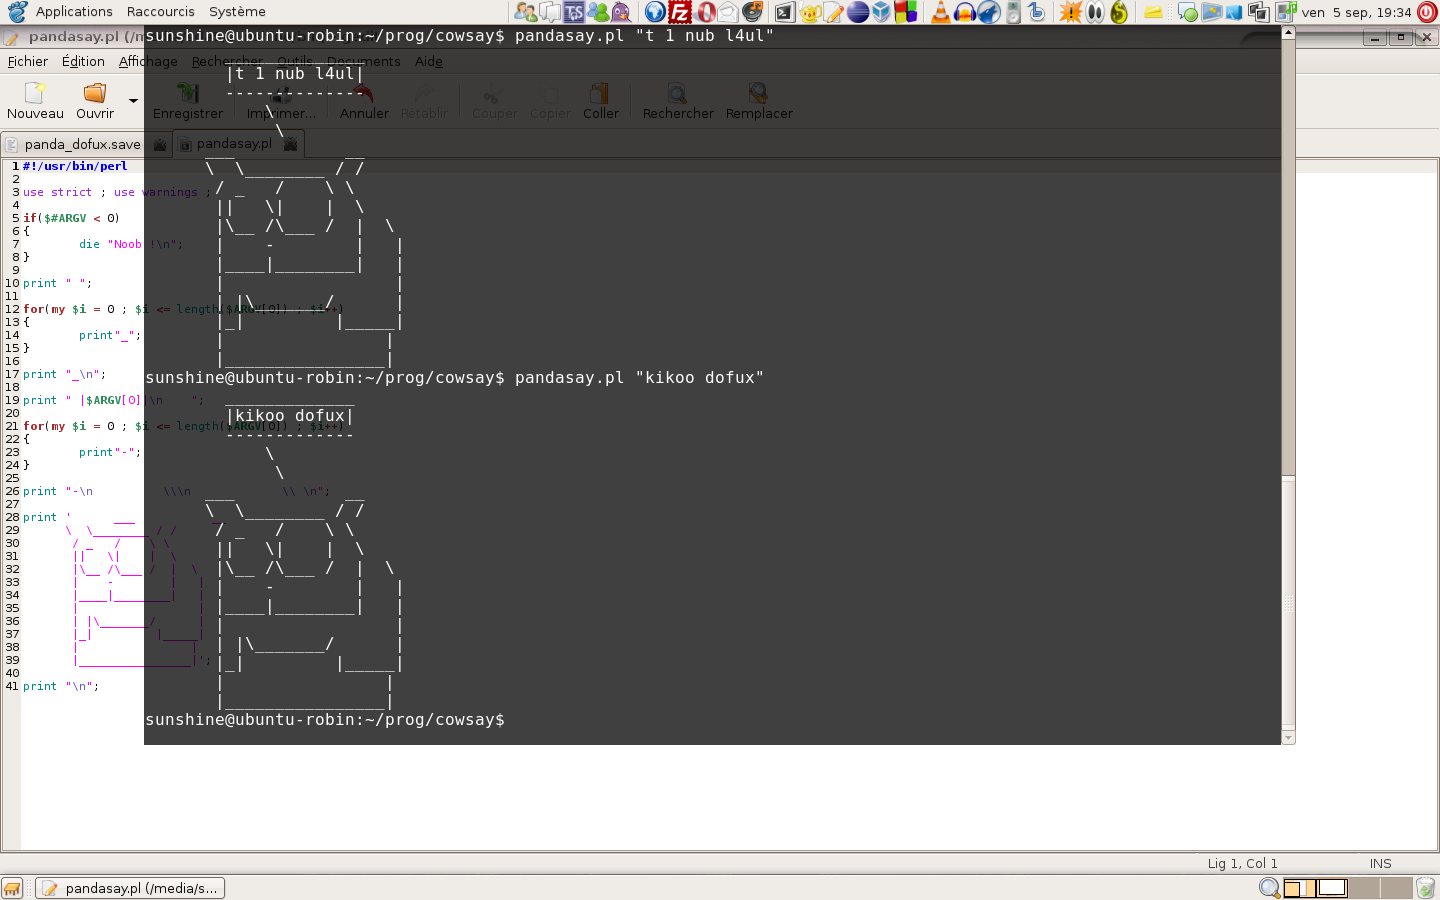Open the terminal launcher icon in panel
1440x900 pixels.
point(784,12)
